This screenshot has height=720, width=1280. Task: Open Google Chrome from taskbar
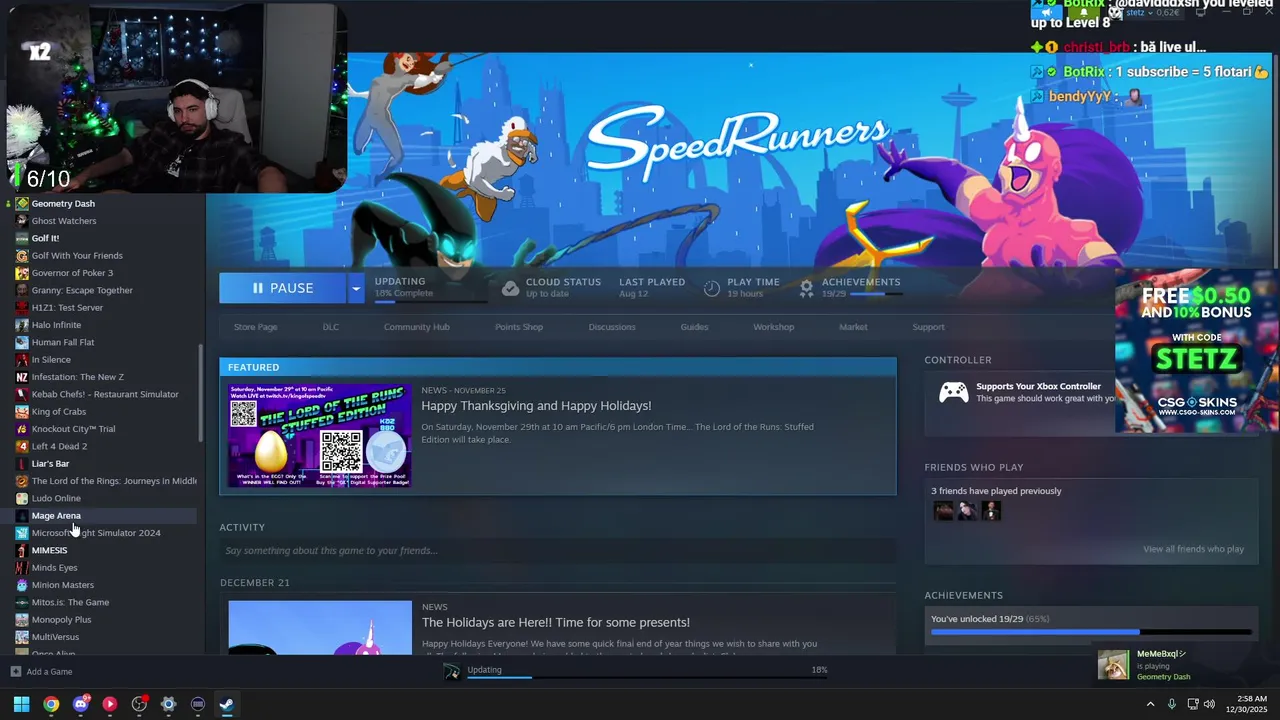coord(51,704)
